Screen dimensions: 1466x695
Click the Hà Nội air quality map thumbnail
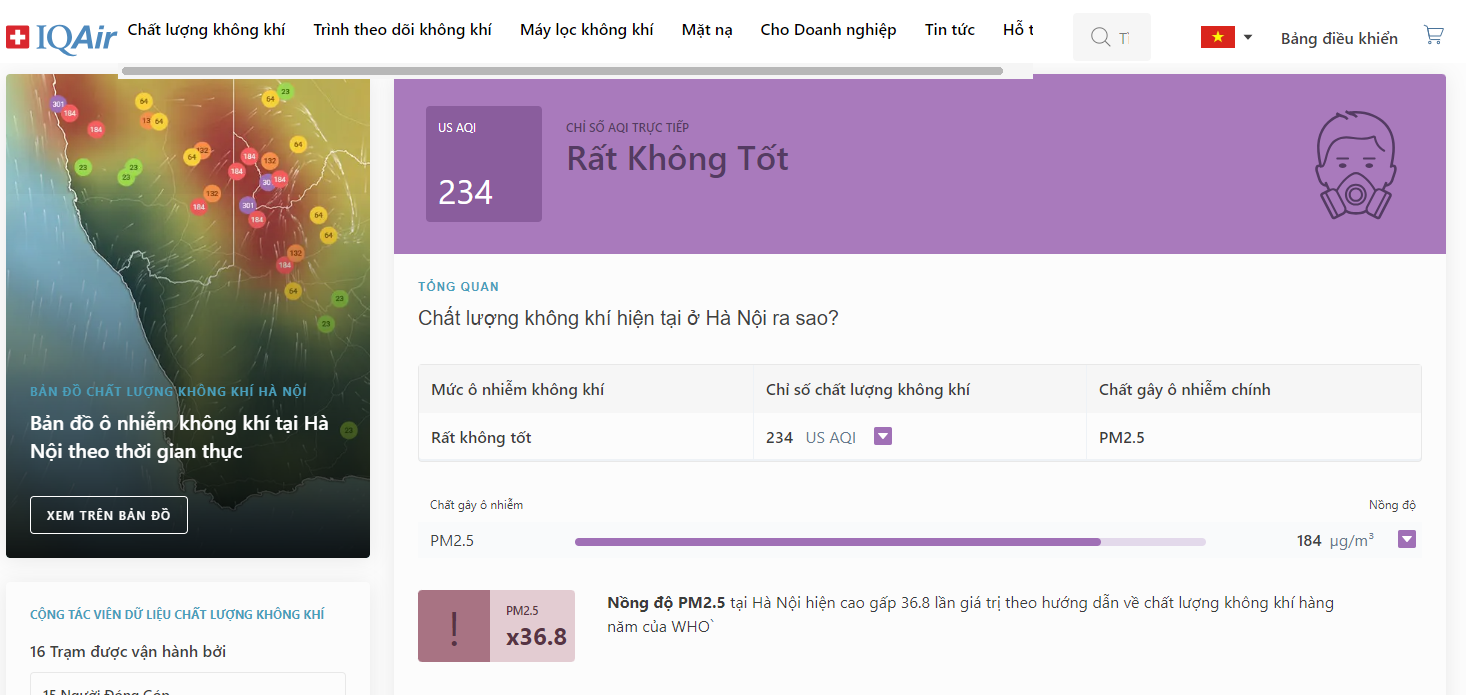(188, 316)
